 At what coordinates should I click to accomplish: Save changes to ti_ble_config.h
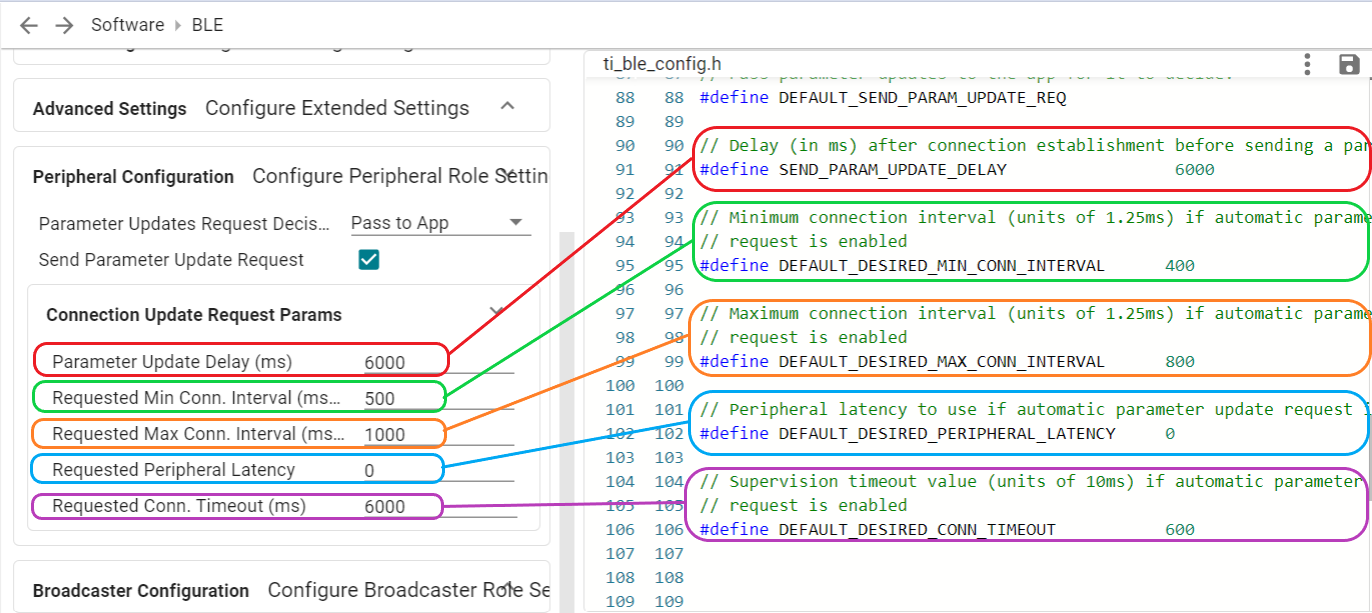coord(1349,63)
